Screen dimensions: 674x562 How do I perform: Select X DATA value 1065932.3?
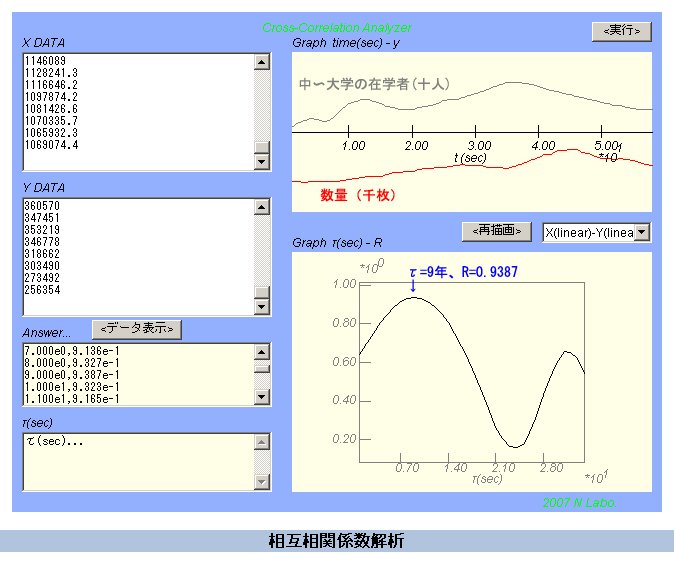point(51,133)
